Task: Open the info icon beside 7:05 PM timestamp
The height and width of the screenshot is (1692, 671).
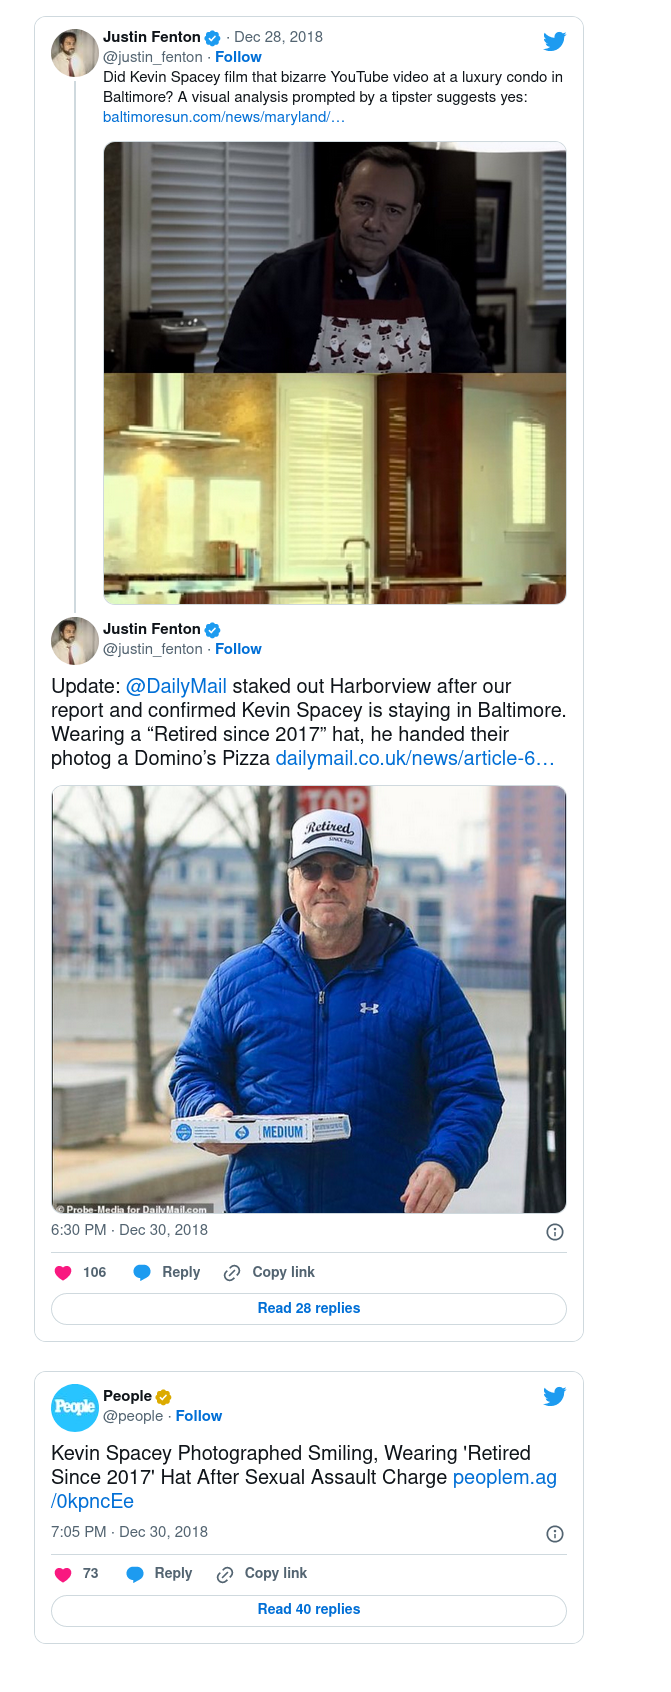Action: [x=555, y=1534]
